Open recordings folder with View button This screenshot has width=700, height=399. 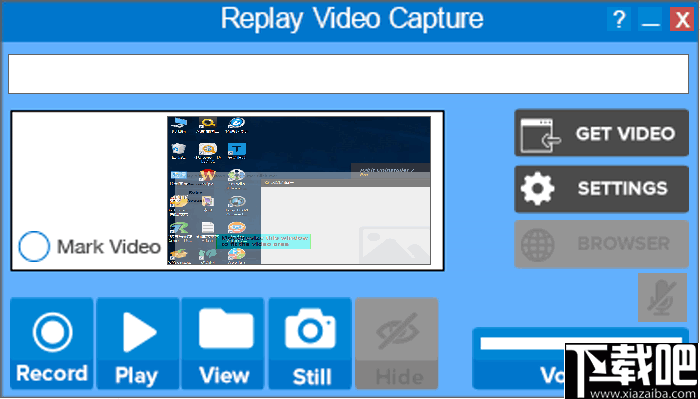click(223, 343)
